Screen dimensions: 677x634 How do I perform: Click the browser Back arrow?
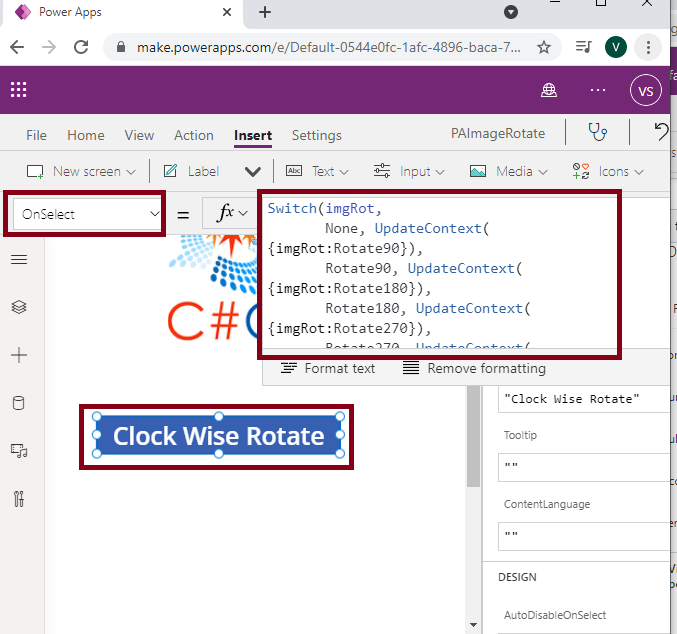17,47
